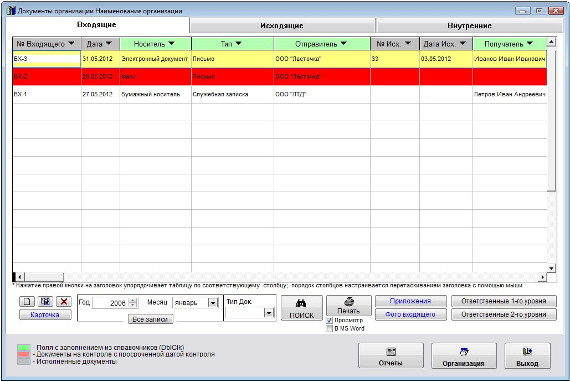Image resolution: width=570 pixels, height=382 pixels.
Task: Click horizontal scrollbar left arrow
Action: [20, 277]
